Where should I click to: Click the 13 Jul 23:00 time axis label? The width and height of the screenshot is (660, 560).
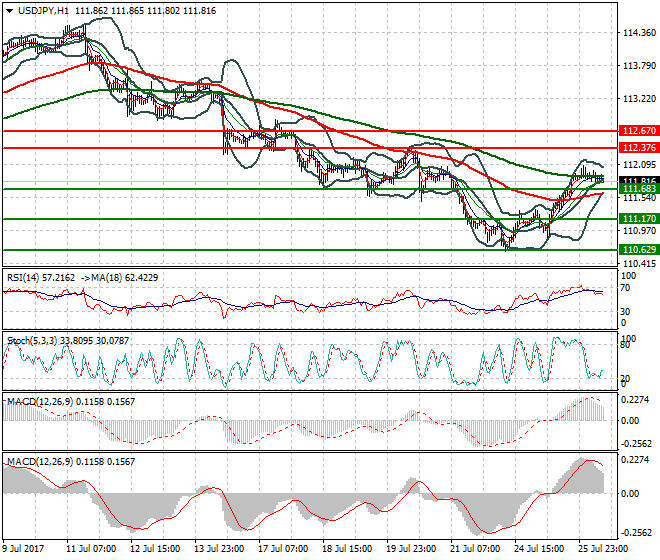pyautogui.click(x=219, y=549)
